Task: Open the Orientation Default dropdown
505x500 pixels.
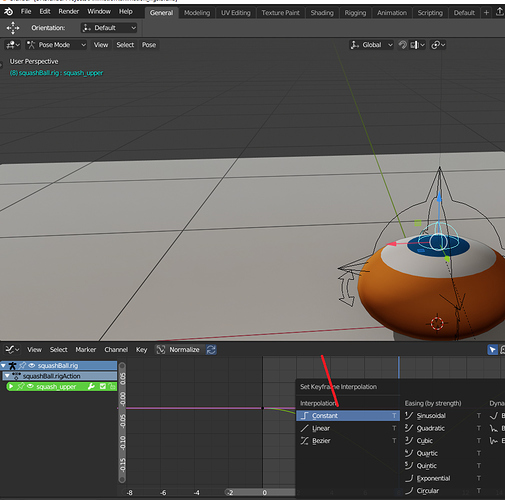Action: coord(109,28)
